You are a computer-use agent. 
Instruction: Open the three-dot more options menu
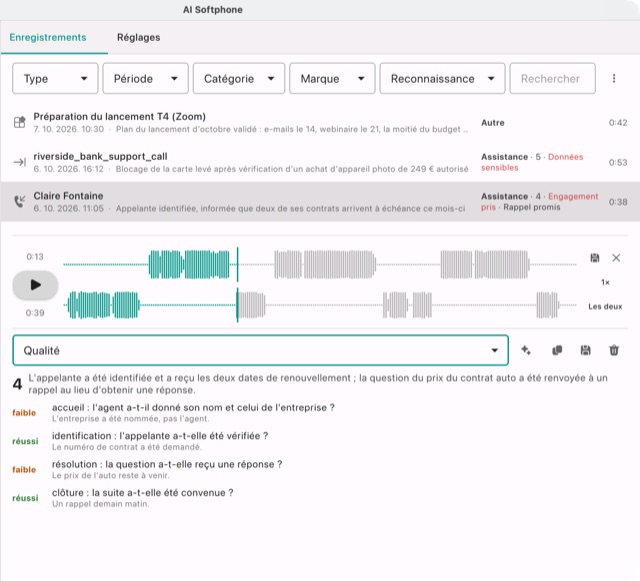614,78
